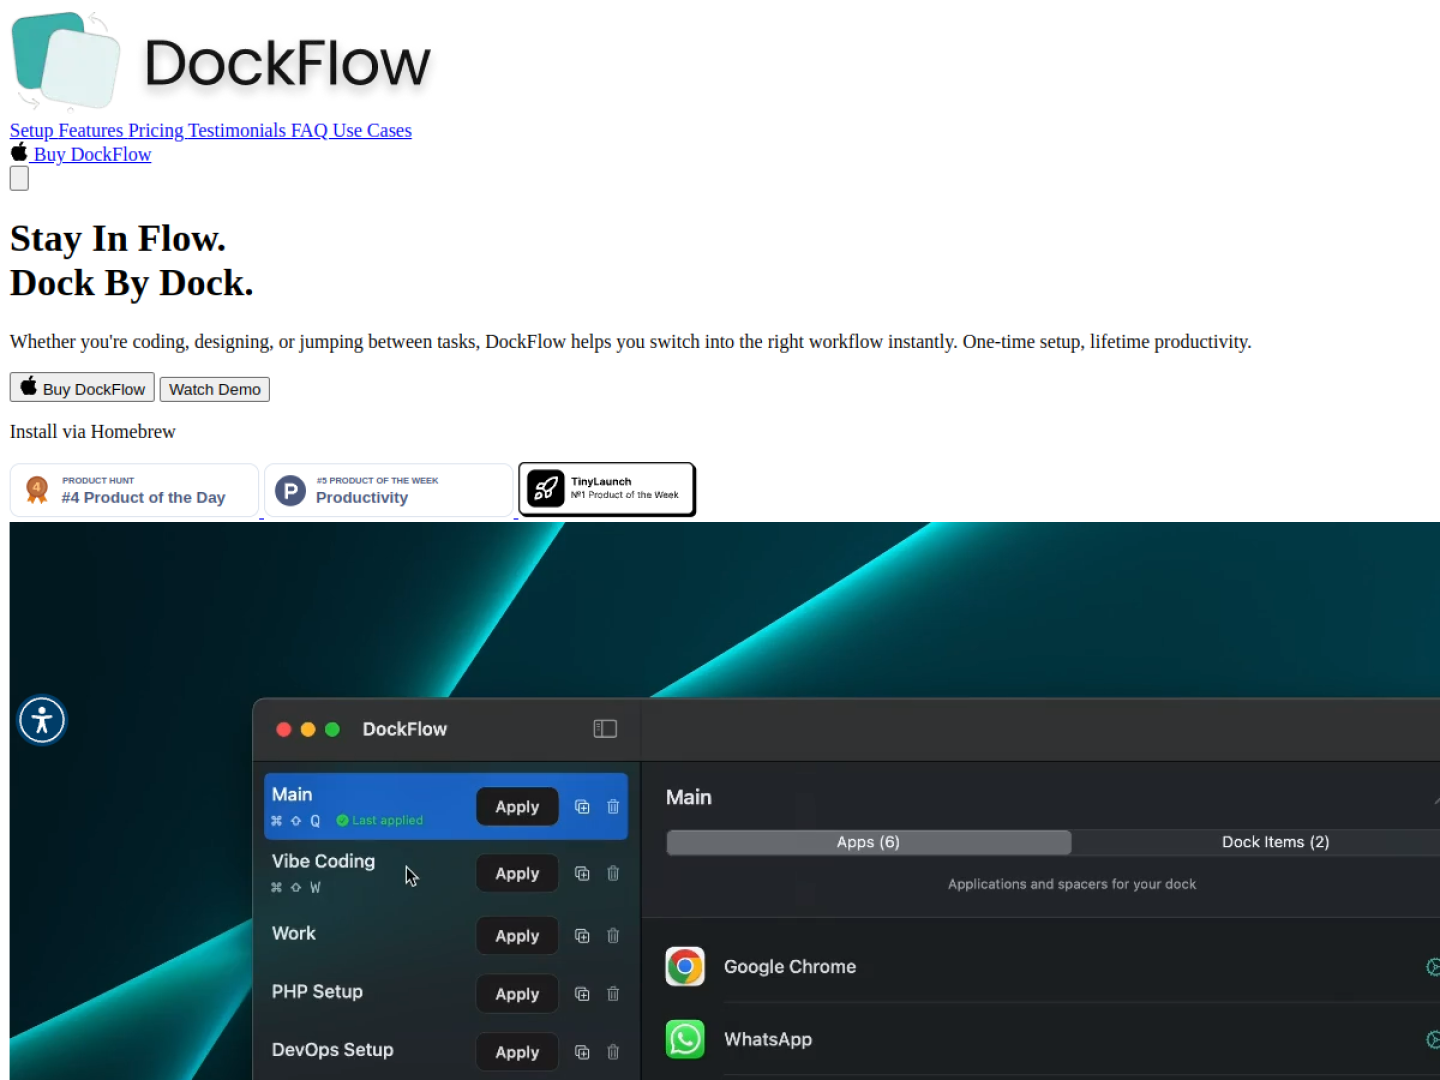Open the Testimonials navigation link
1440x1080 pixels.
pos(237,131)
